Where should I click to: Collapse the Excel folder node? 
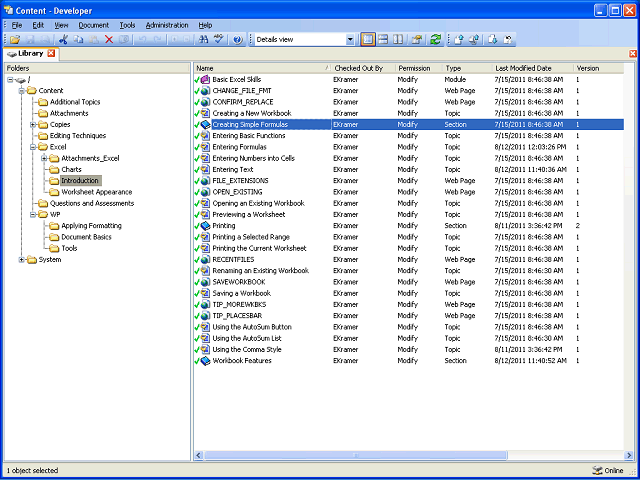click(x=33, y=147)
